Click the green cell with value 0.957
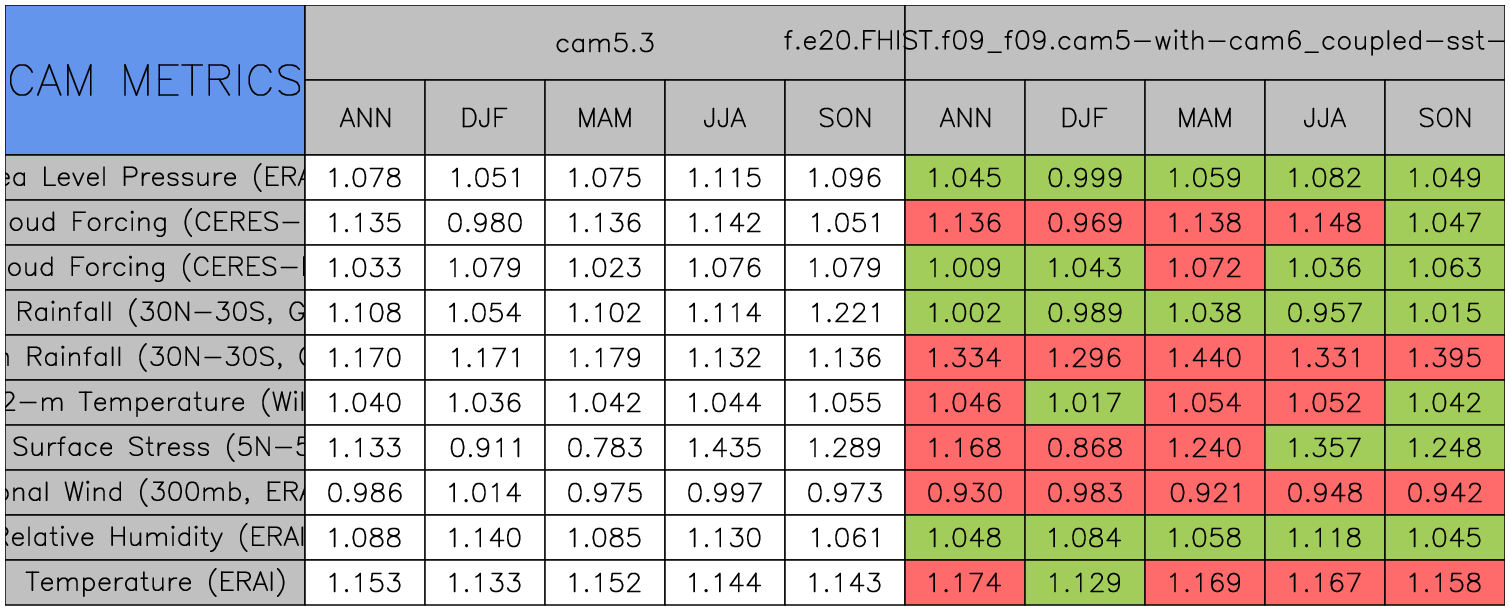The height and width of the screenshot is (611, 1510). click(x=1325, y=313)
